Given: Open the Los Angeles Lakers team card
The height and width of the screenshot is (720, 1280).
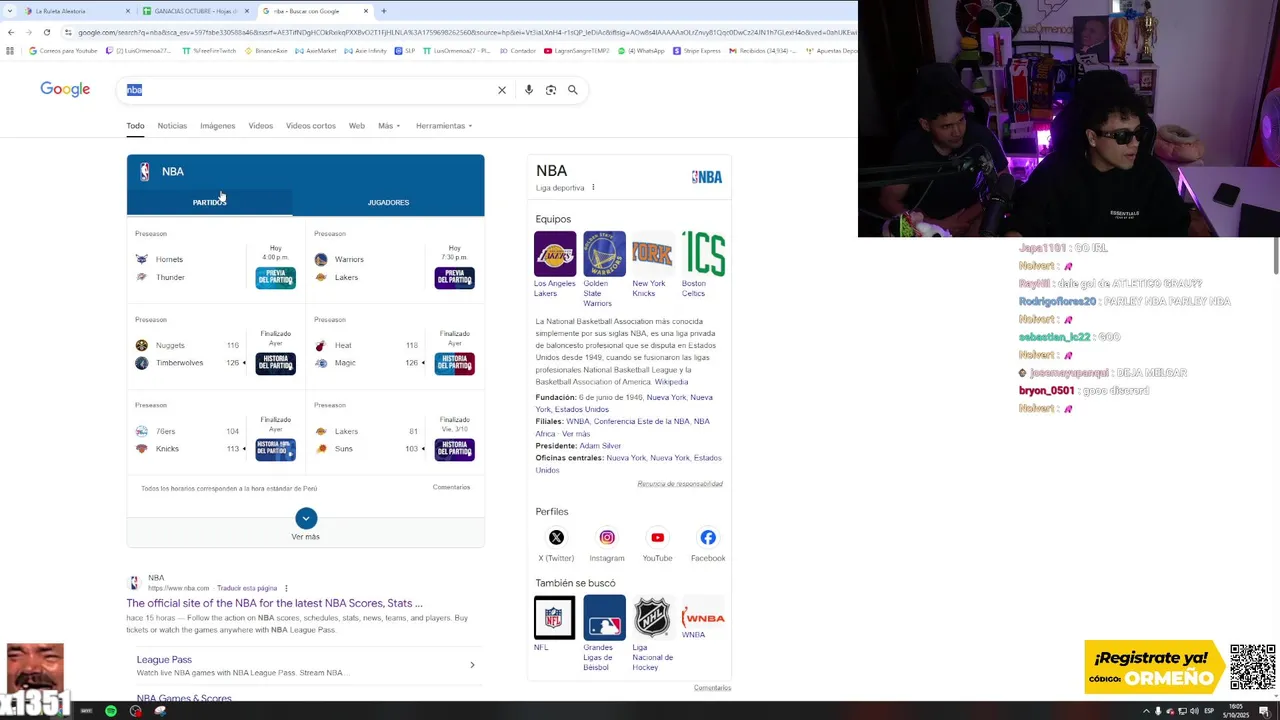Looking at the screenshot, I should pyautogui.click(x=555, y=264).
